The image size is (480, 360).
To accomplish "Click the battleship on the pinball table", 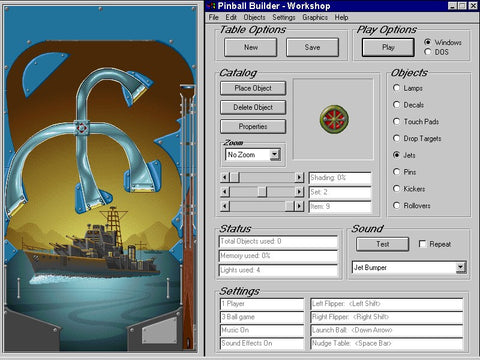I will click(x=92, y=248).
